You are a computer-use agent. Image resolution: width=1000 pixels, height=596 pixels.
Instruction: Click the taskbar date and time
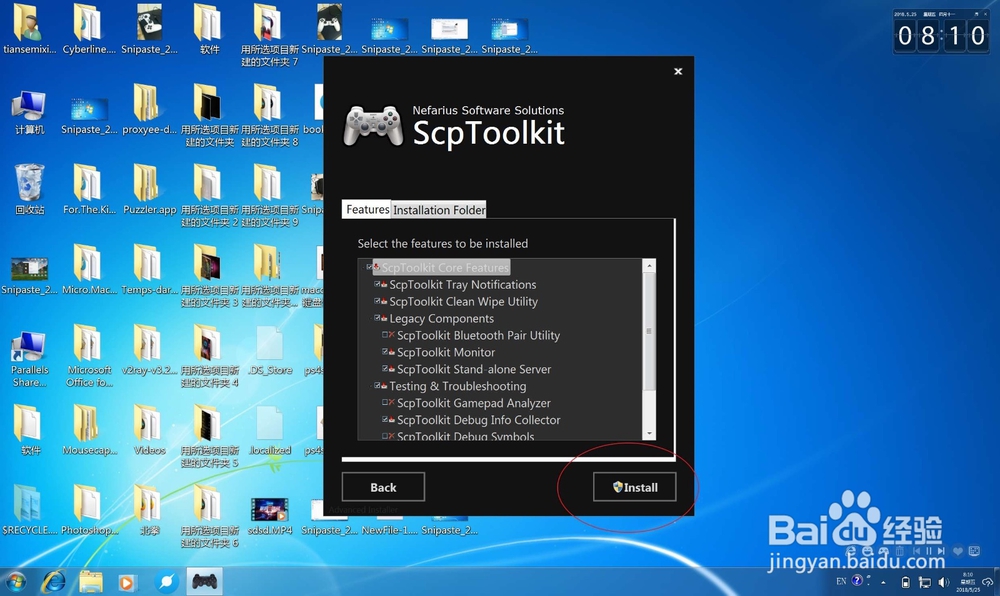[x=967, y=582]
